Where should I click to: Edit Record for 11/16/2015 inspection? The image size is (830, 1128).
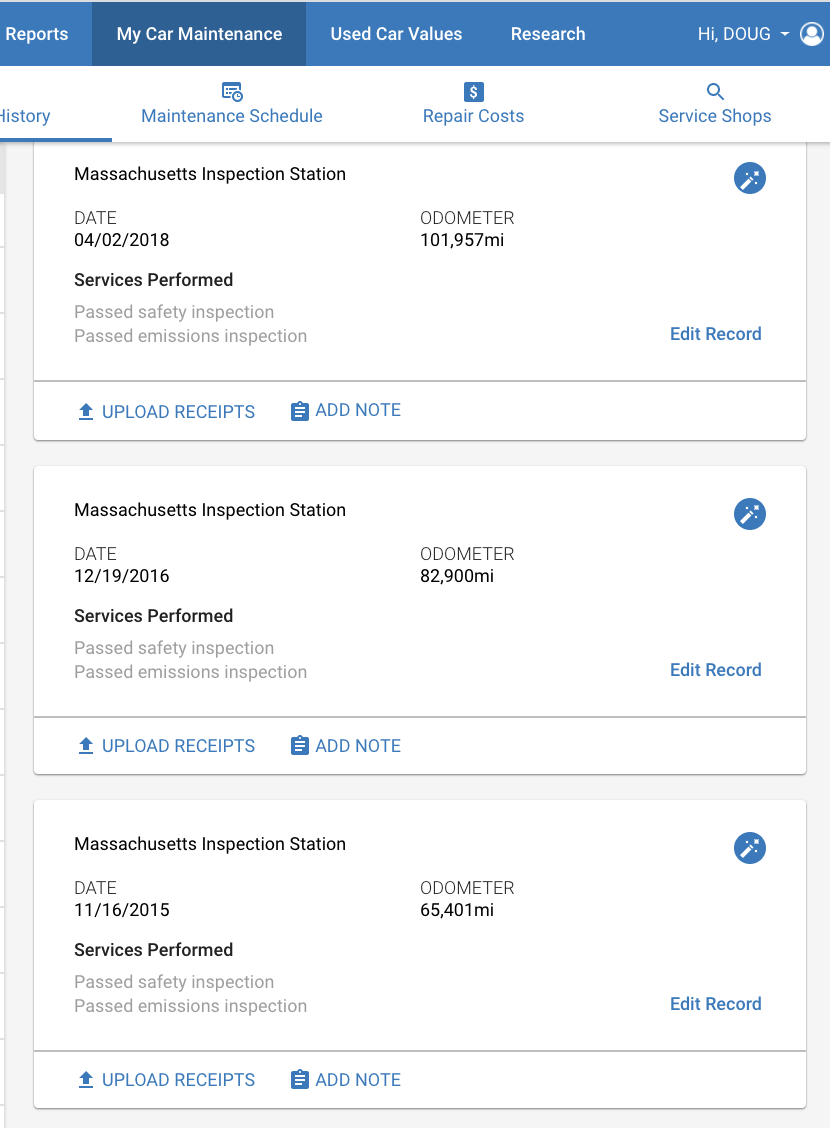tap(716, 1004)
